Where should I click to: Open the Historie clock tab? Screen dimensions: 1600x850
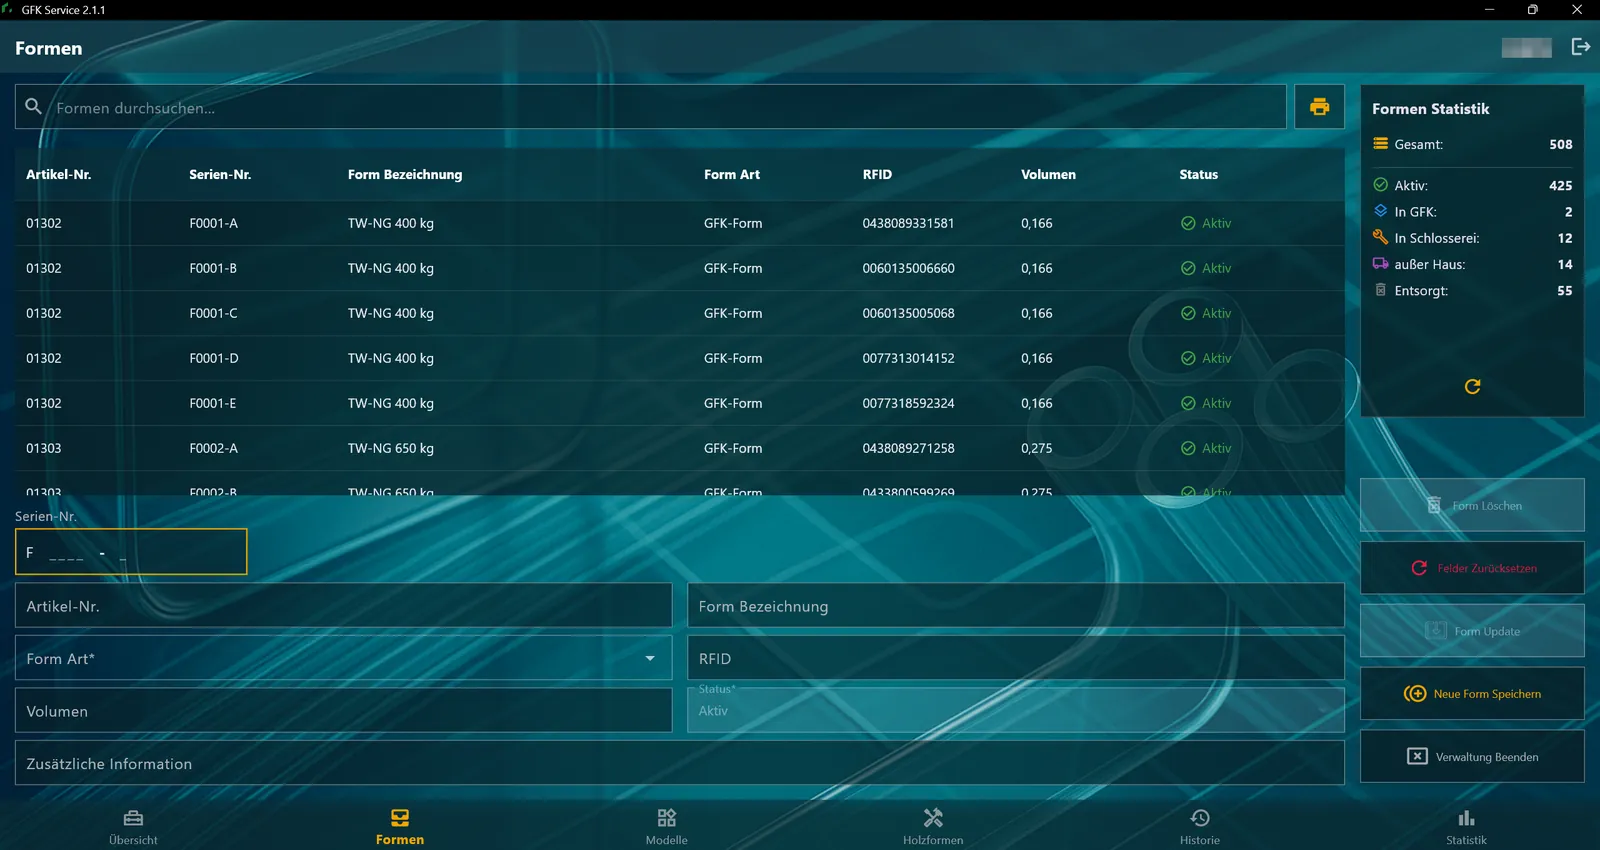pos(1200,827)
